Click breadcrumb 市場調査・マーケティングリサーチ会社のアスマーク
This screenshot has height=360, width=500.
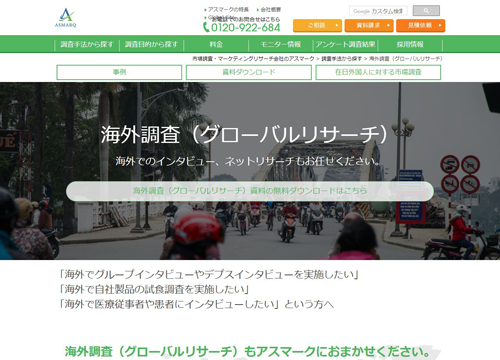pyautogui.click(x=253, y=59)
